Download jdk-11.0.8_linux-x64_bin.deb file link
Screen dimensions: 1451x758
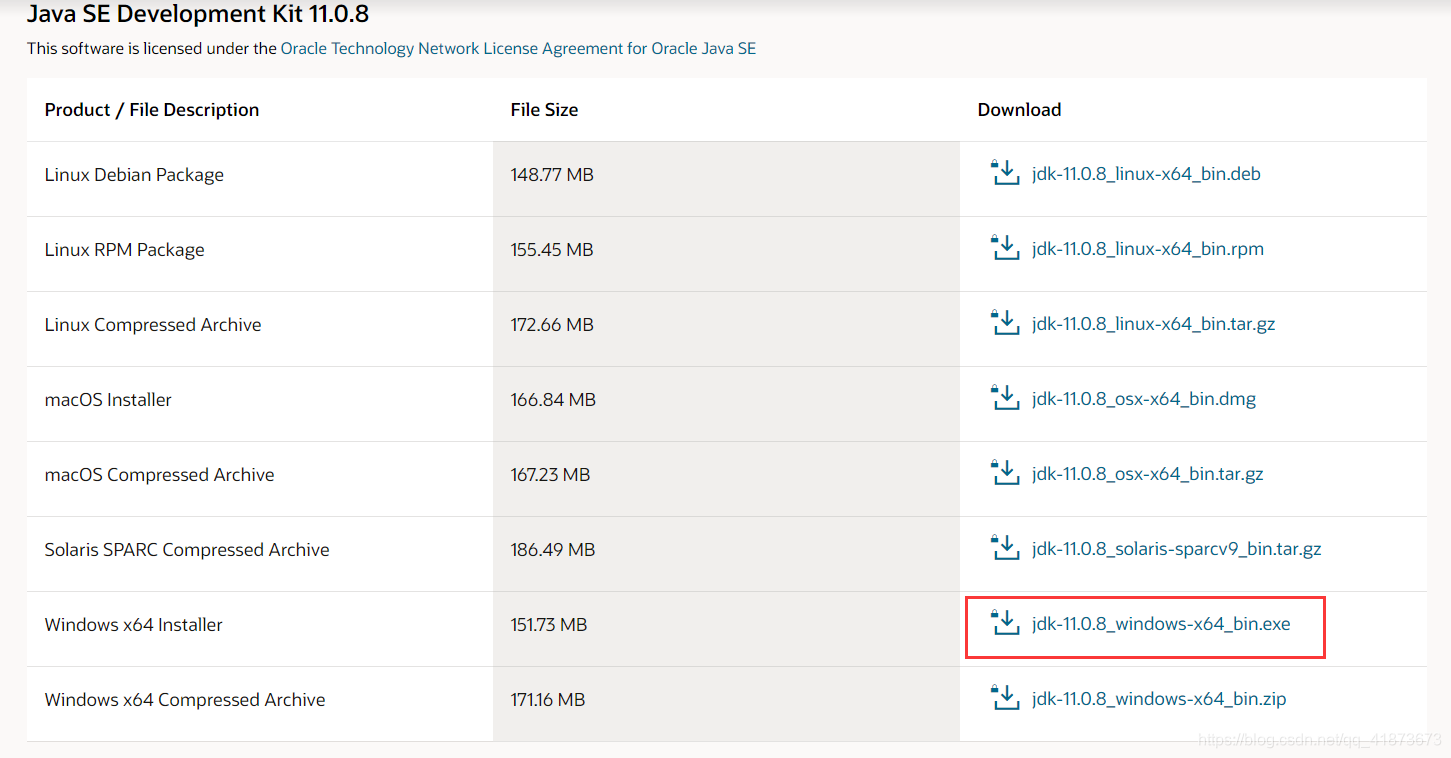point(1146,174)
